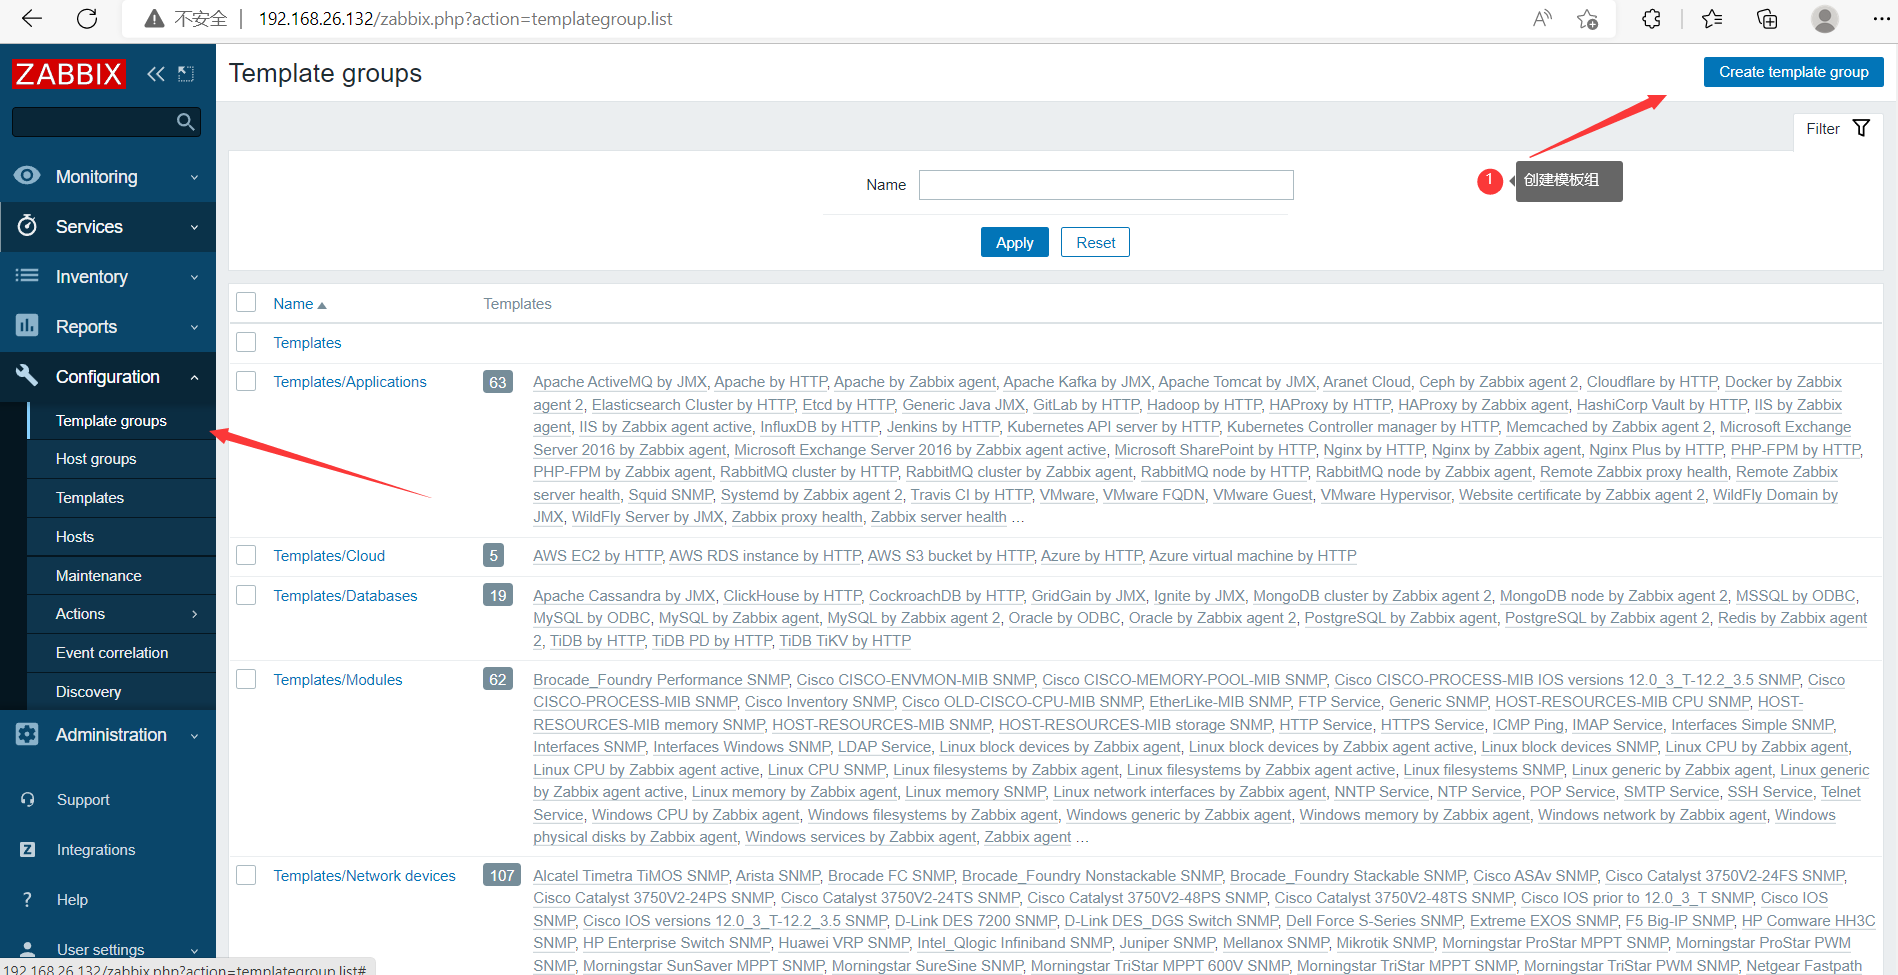Open Maintenance menu item
Image resolution: width=1898 pixels, height=975 pixels.
point(99,576)
